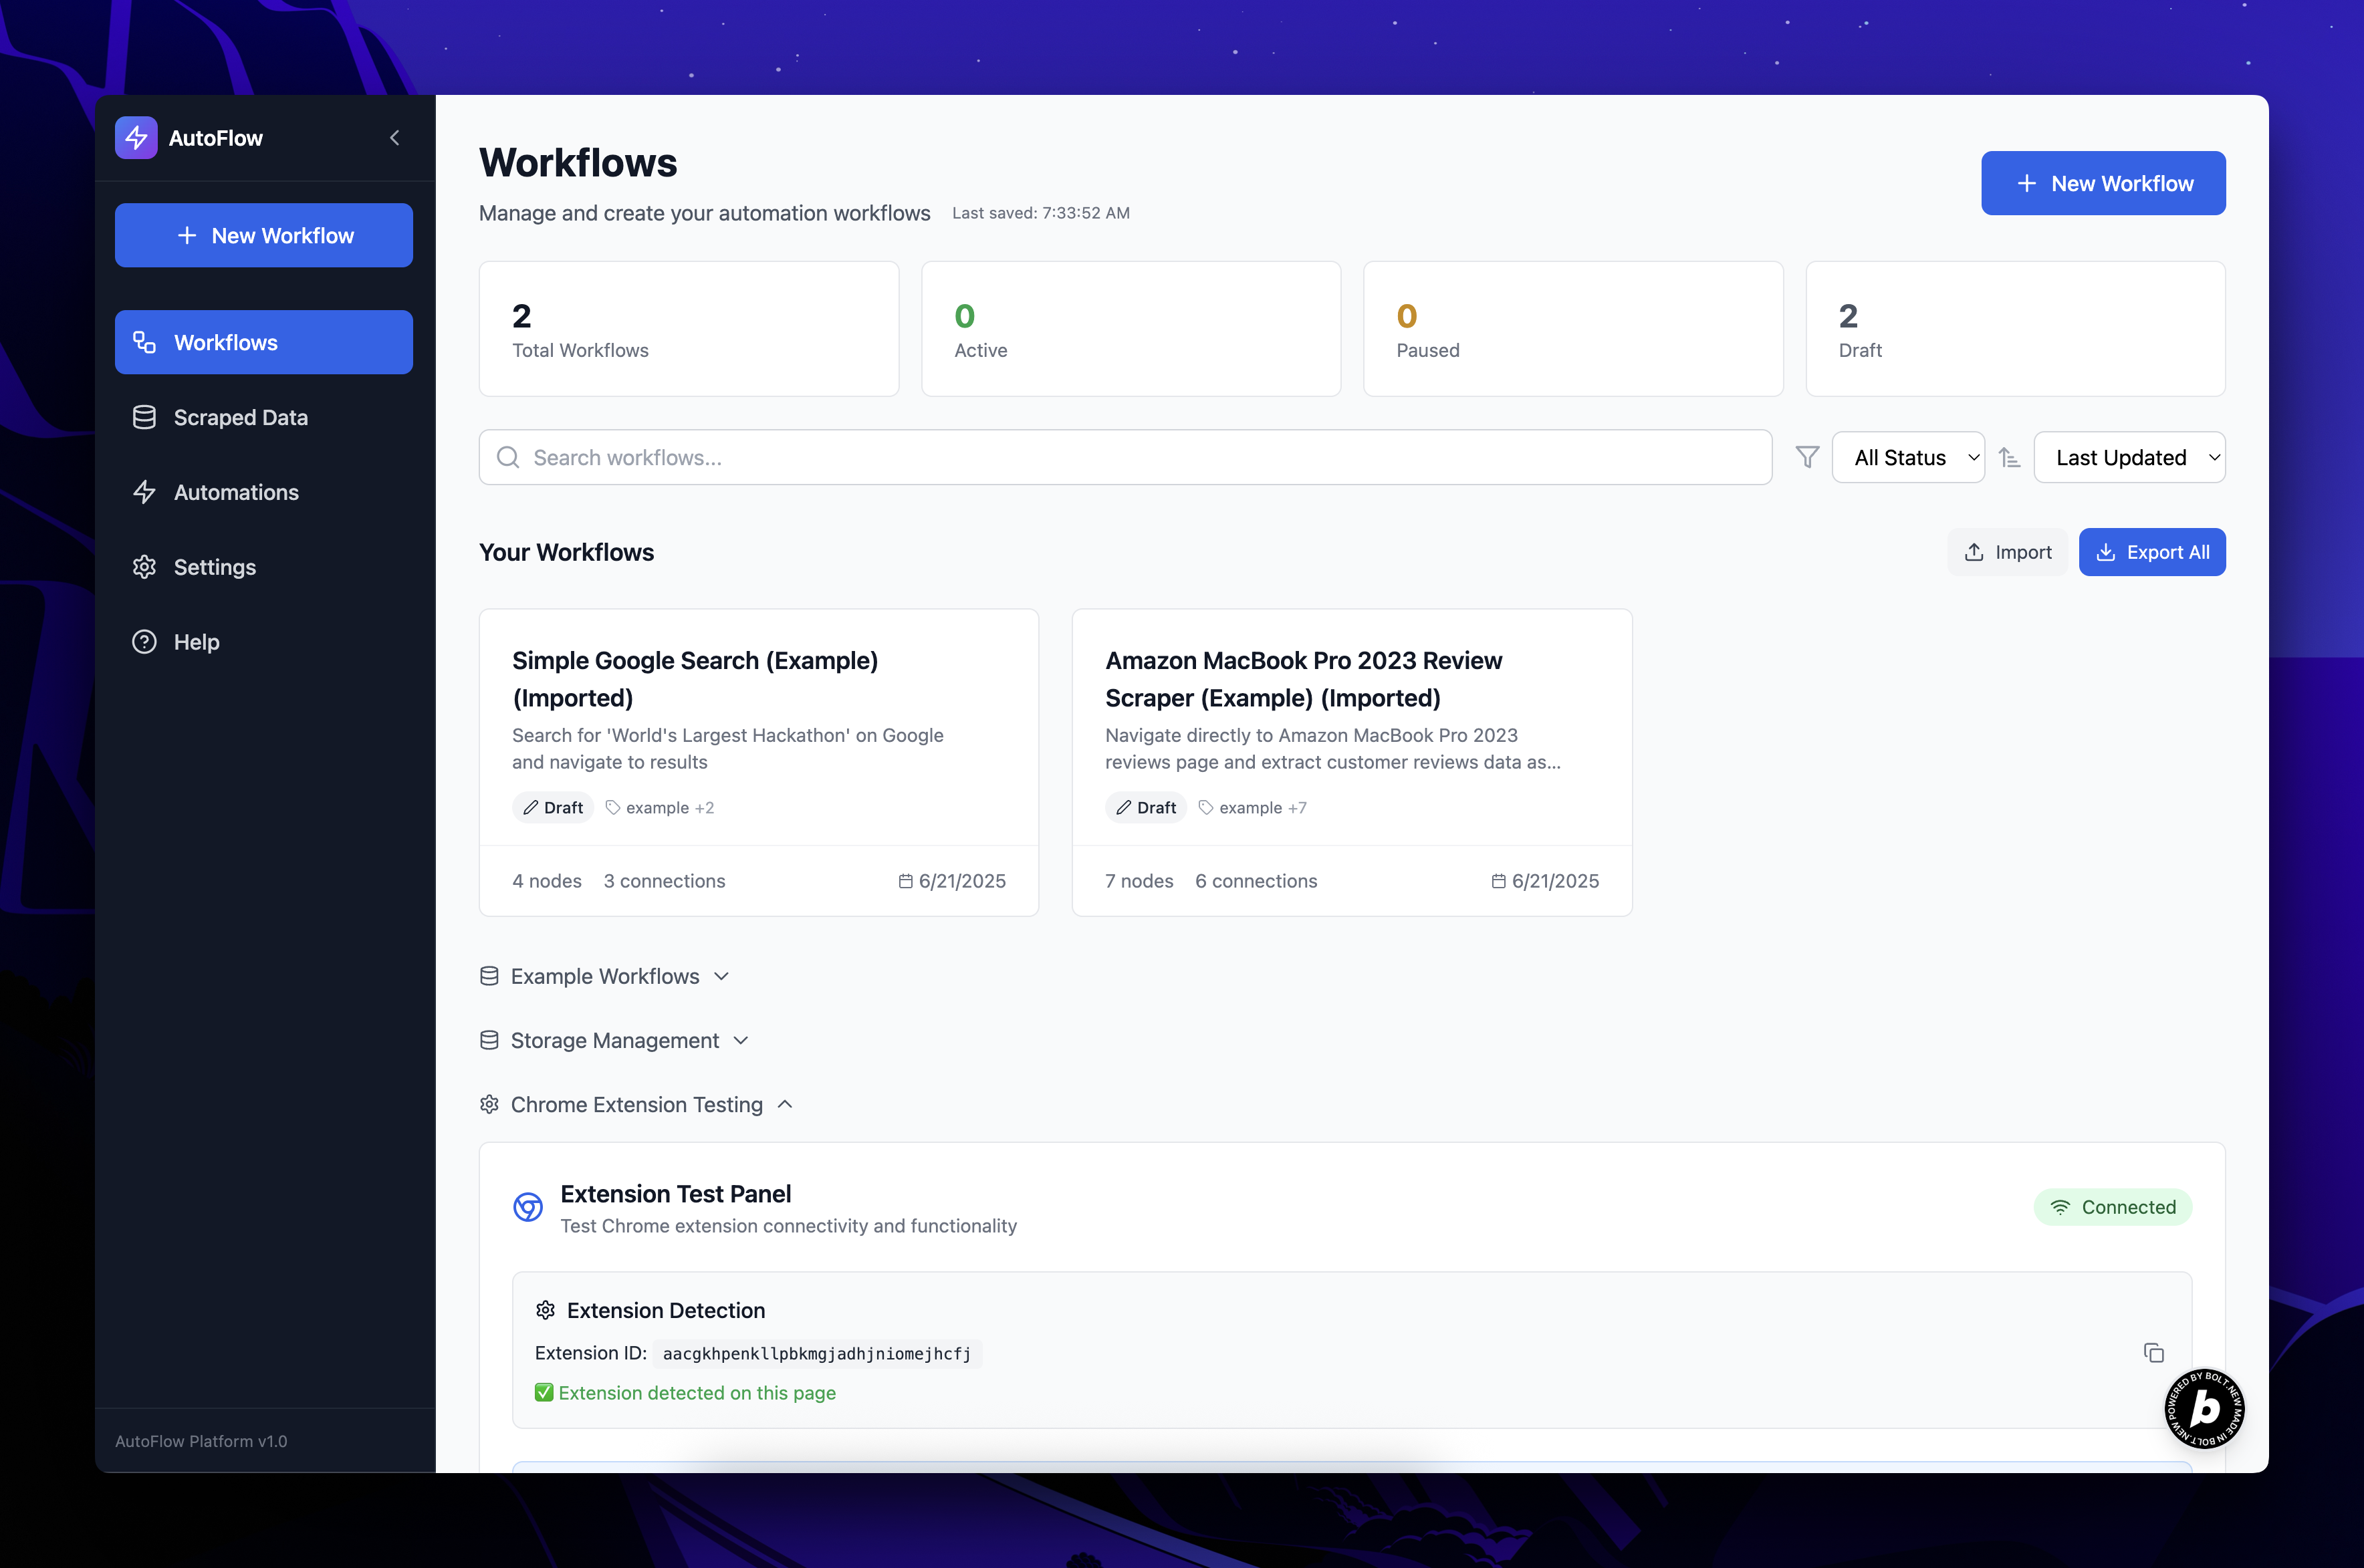Viewport: 2364px width, 1568px height.
Task: Toggle sort order icon beside Last Updated
Action: (2009, 458)
